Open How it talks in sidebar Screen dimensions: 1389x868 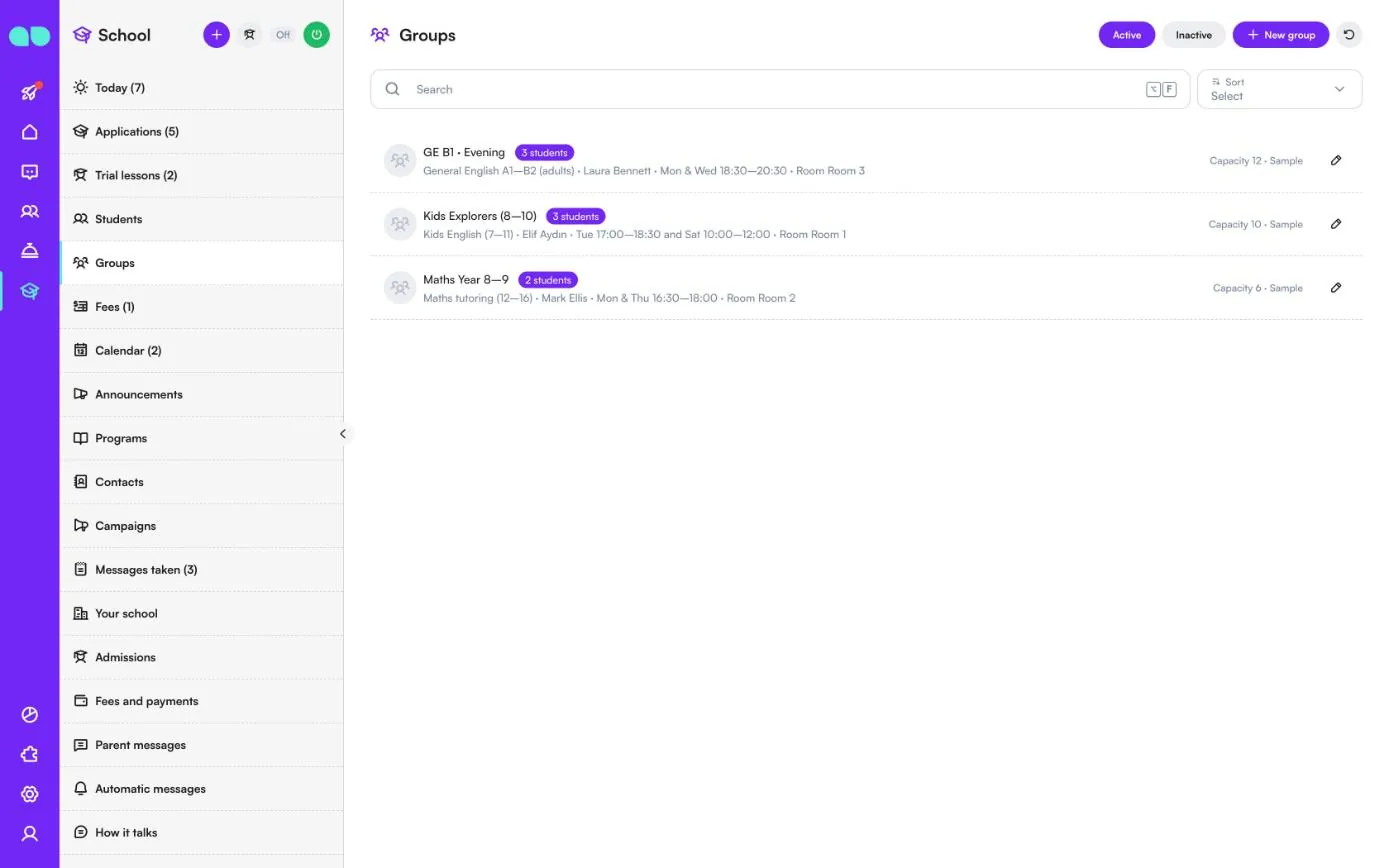coord(201,833)
